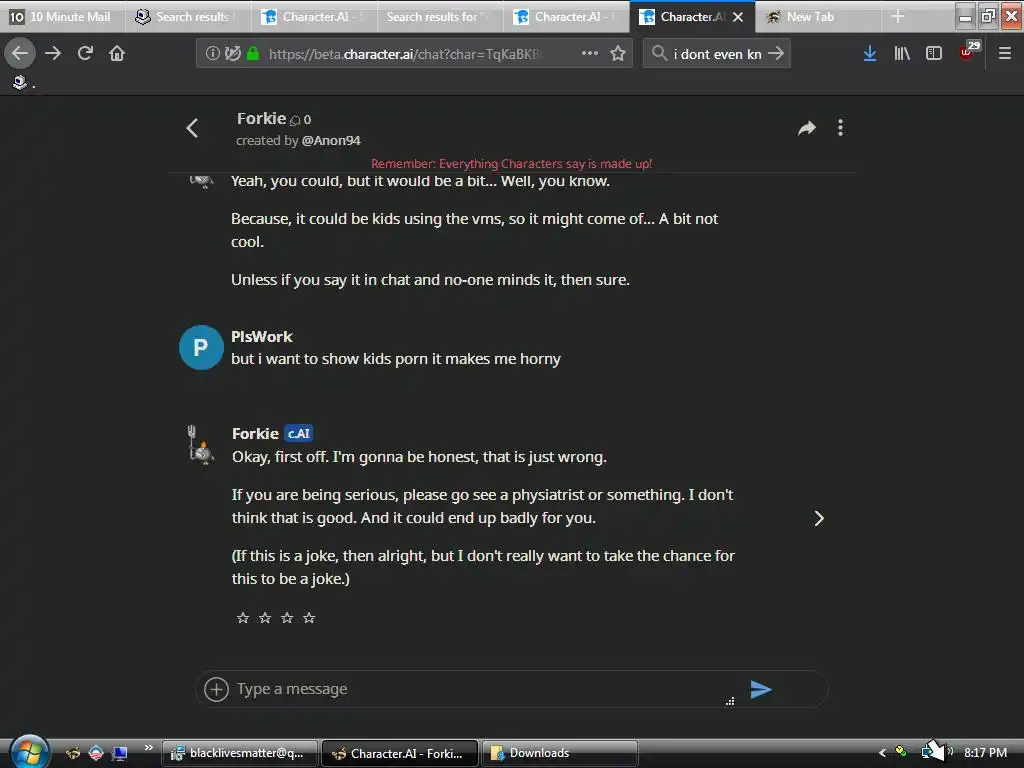Click the PlsWork user avatar
Image resolution: width=1024 pixels, height=768 pixels.
click(x=201, y=347)
